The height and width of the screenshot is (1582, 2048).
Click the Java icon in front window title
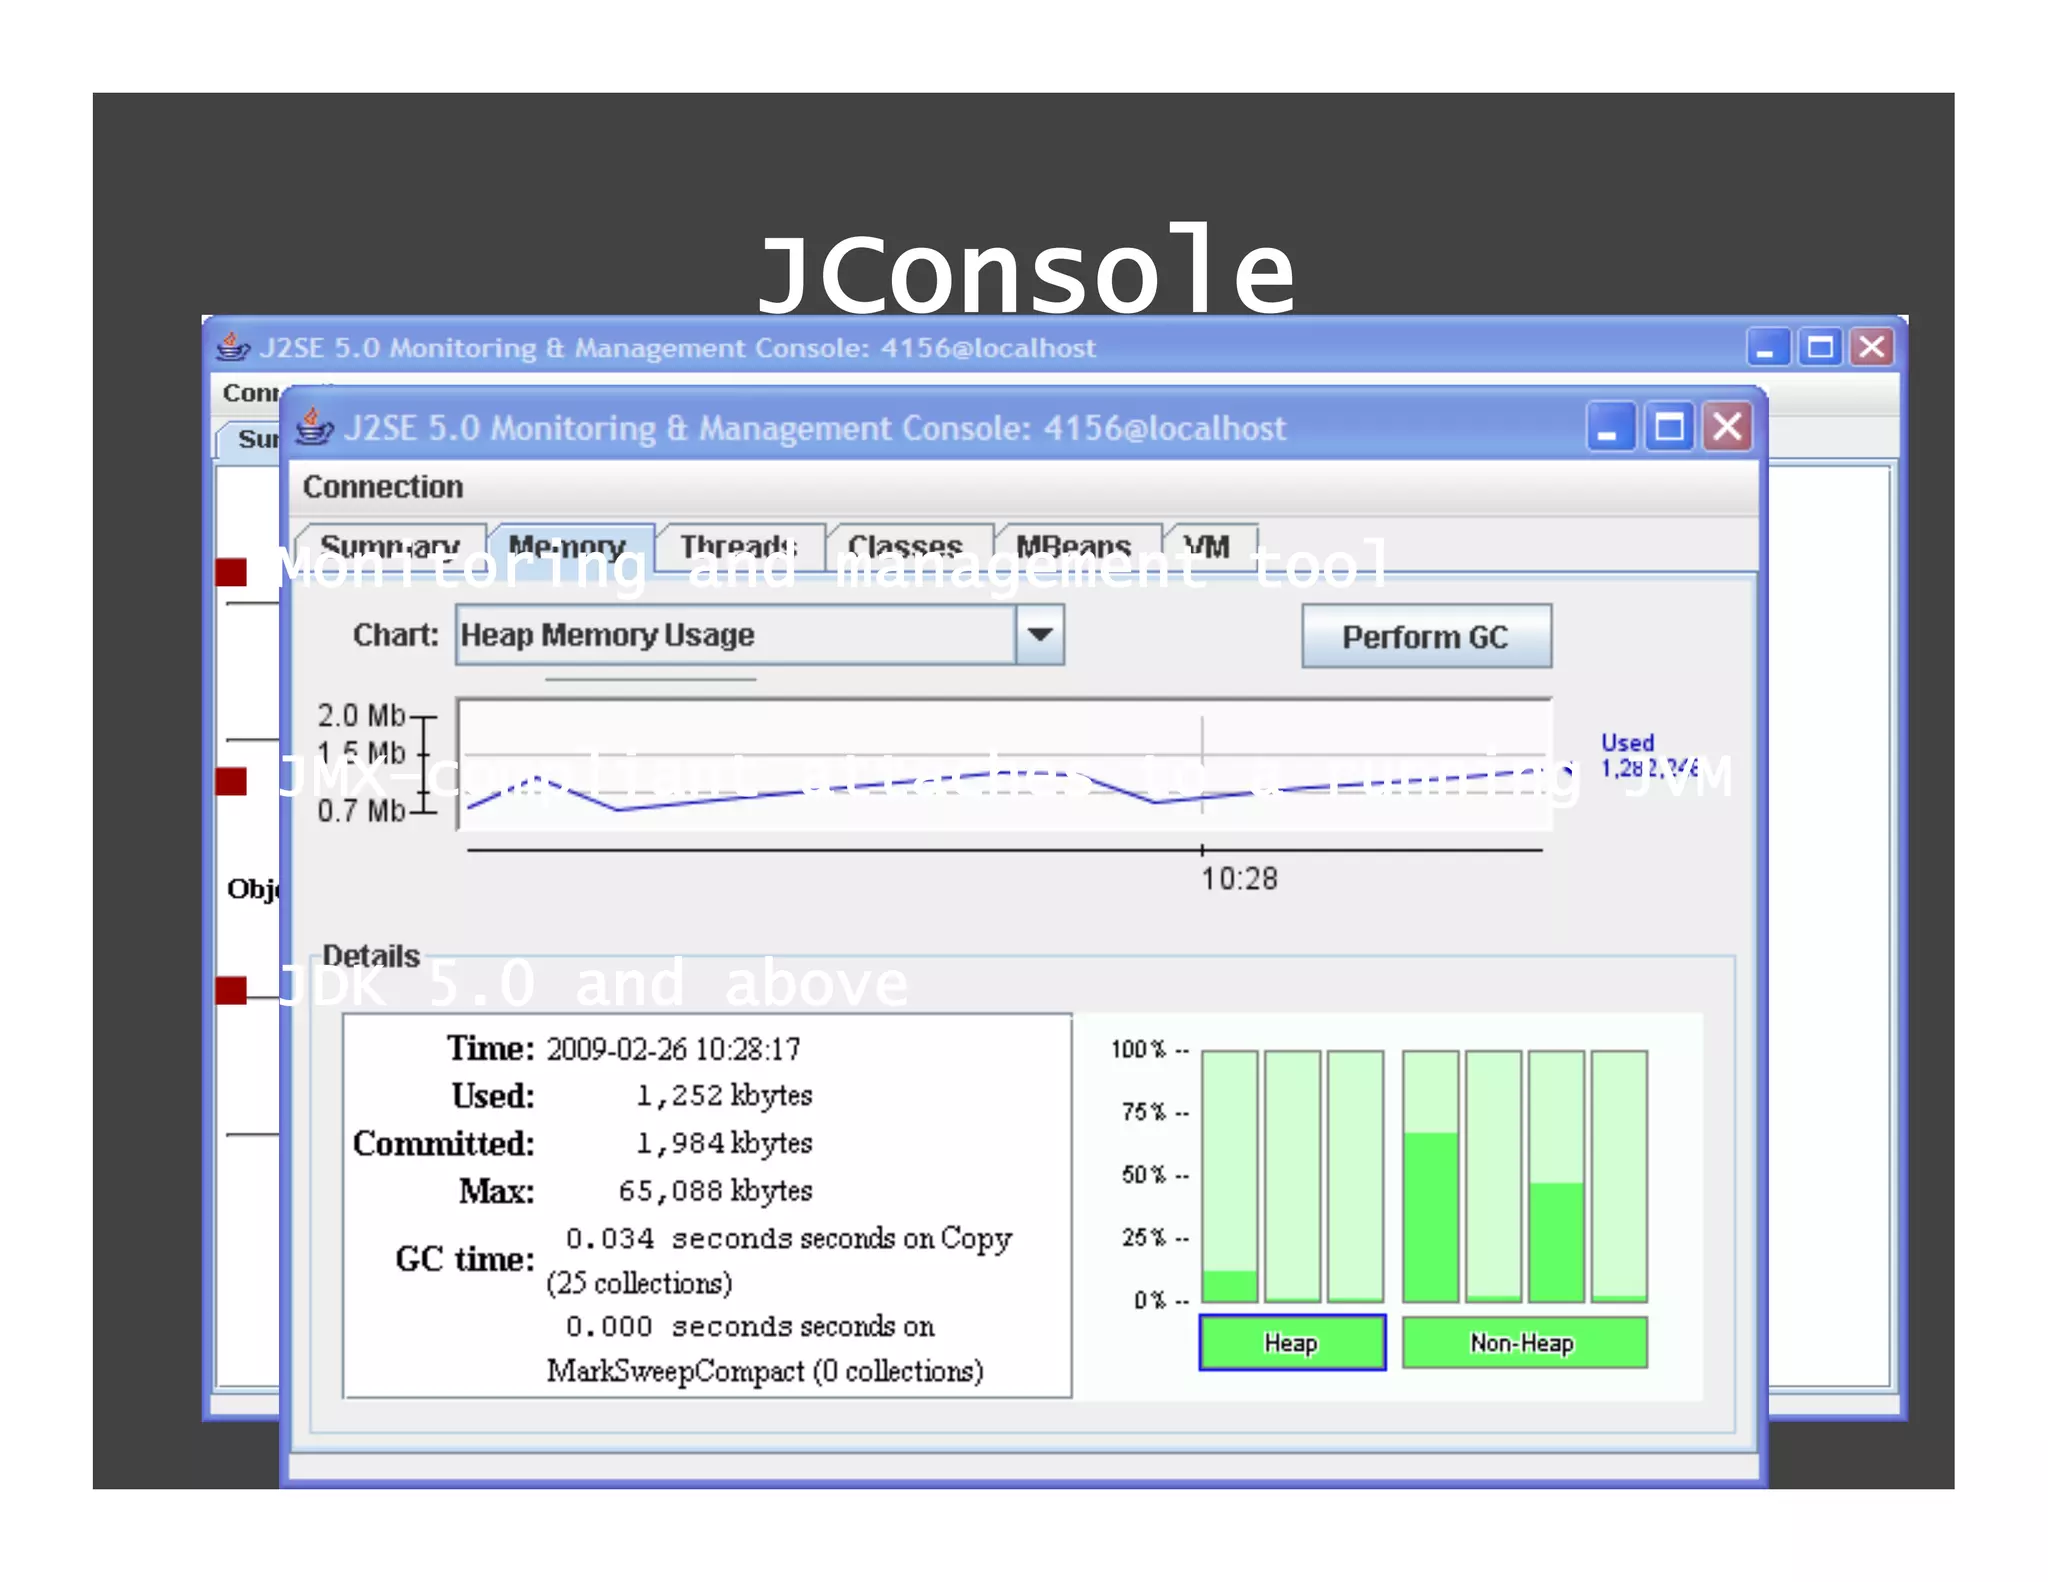pyautogui.click(x=314, y=427)
